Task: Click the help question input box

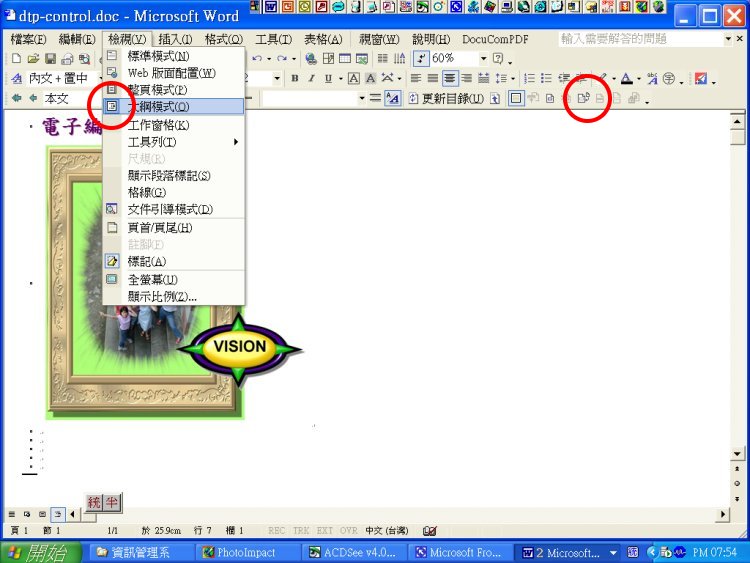Action: 641,39
